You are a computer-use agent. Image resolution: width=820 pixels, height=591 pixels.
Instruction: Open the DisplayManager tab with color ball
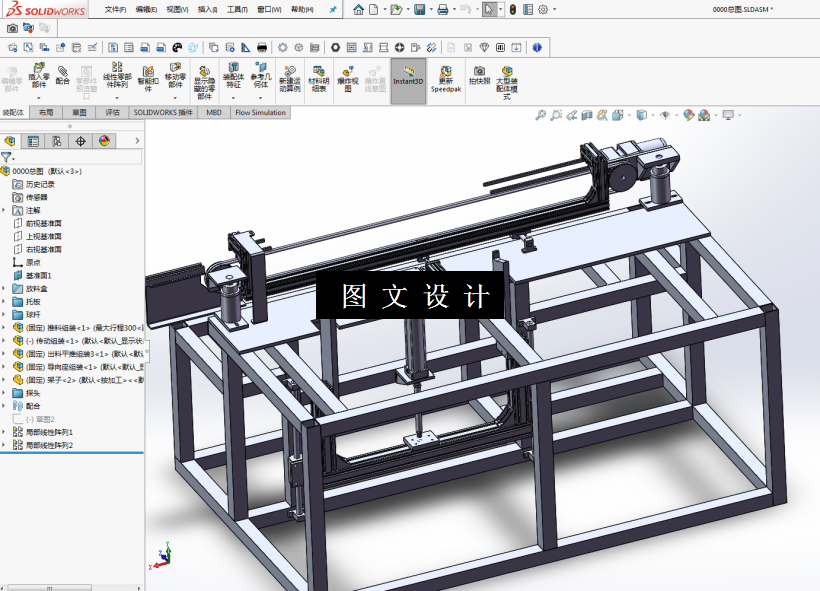pos(104,141)
